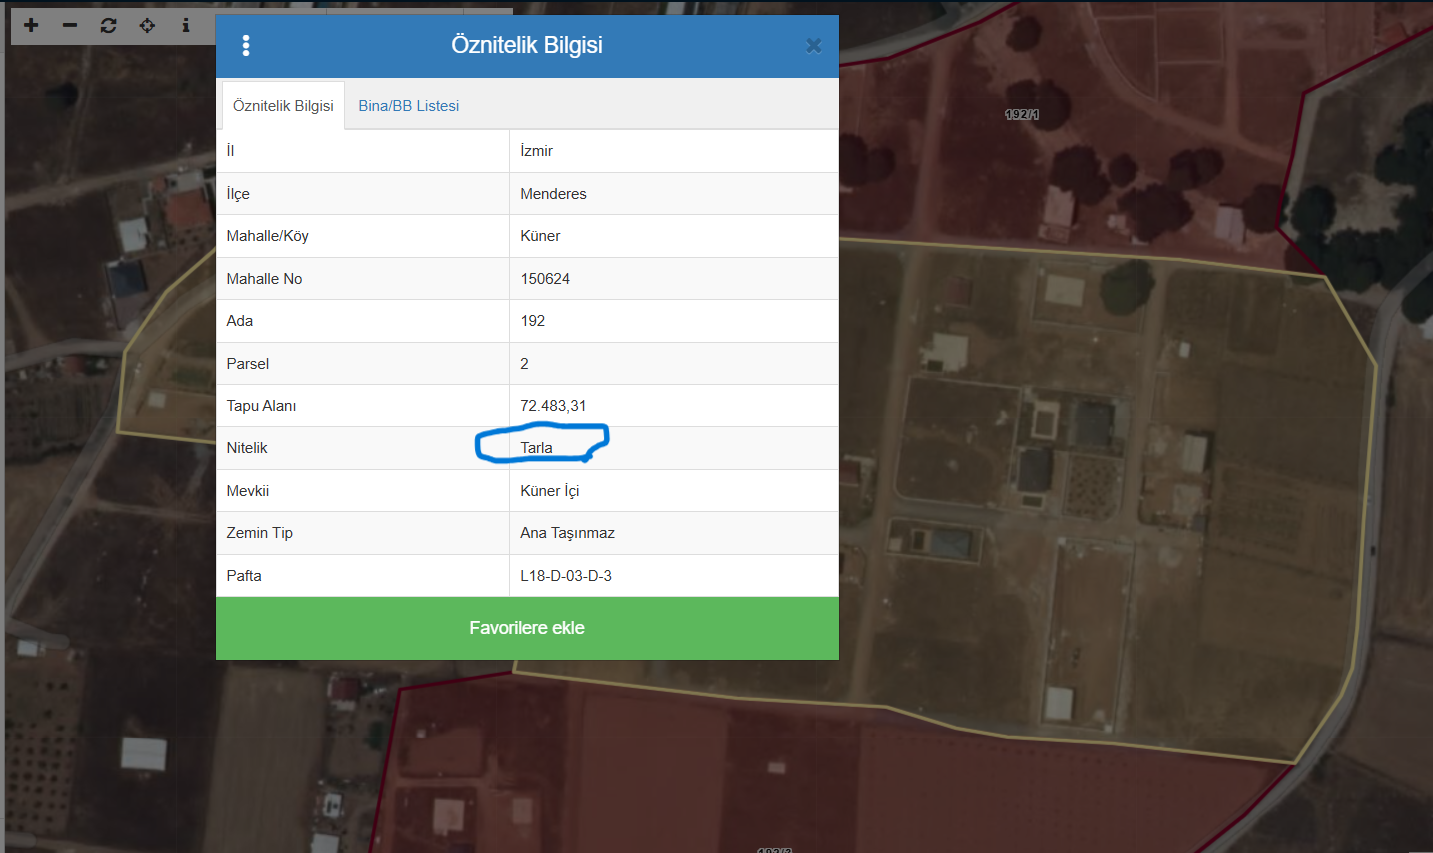1433x853 pixels.
Task: Close the Öznitelik Bilgisi dialog
Action: [x=813, y=45]
